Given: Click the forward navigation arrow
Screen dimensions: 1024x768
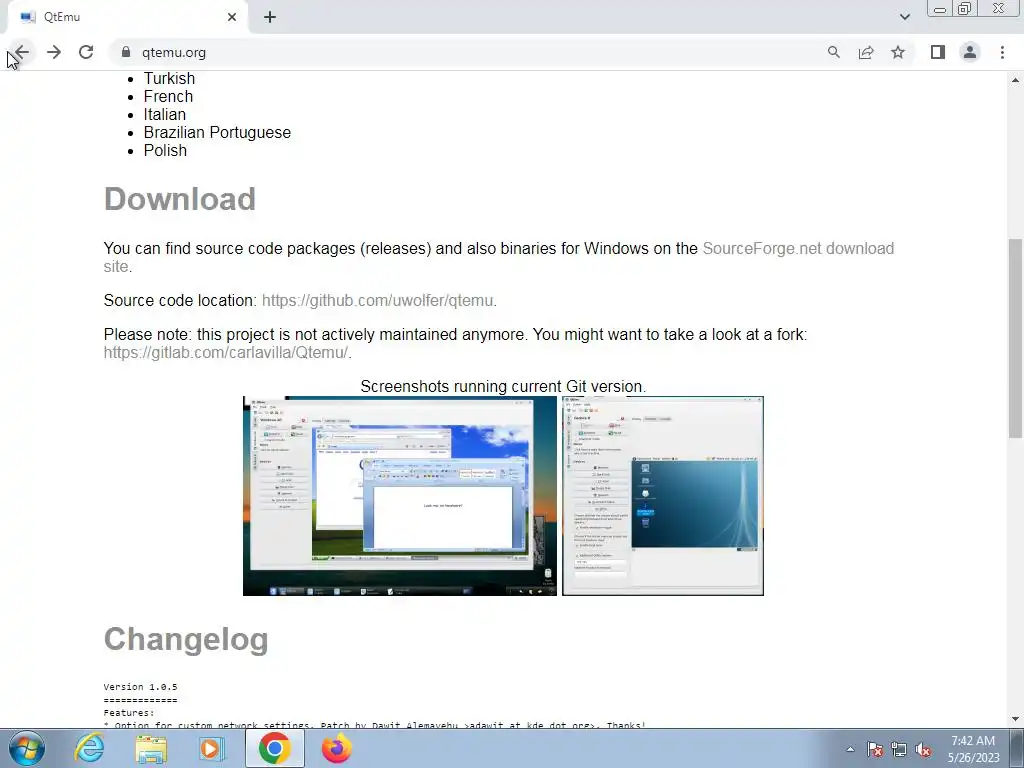Looking at the screenshot, I should click(x=54, y=52).
